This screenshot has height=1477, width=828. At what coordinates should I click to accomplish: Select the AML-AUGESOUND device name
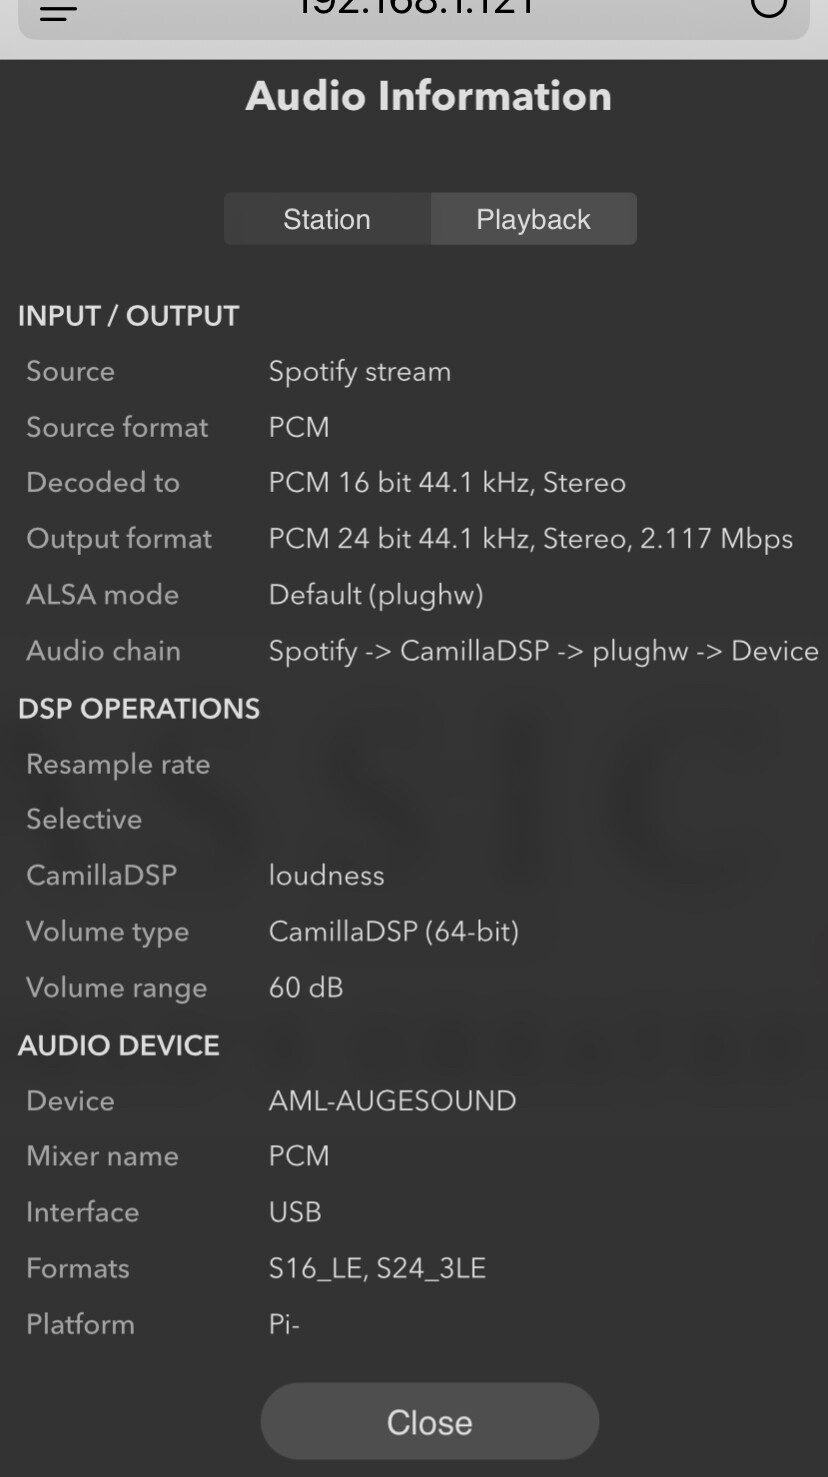pyautogui.click(x=392, y=1101)
